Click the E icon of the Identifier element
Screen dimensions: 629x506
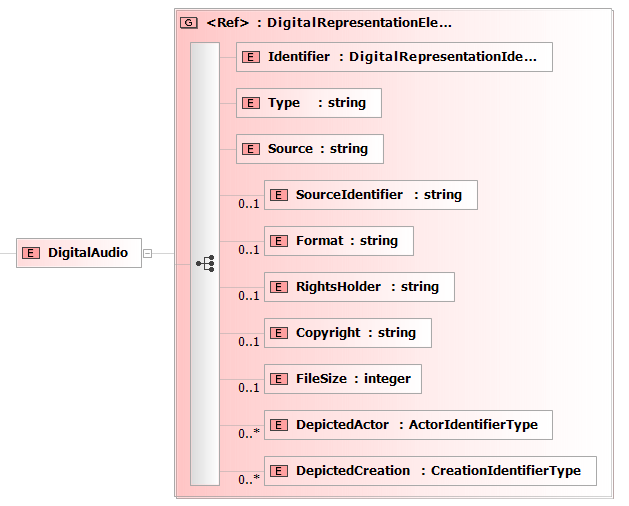click(x=251, y=57)
